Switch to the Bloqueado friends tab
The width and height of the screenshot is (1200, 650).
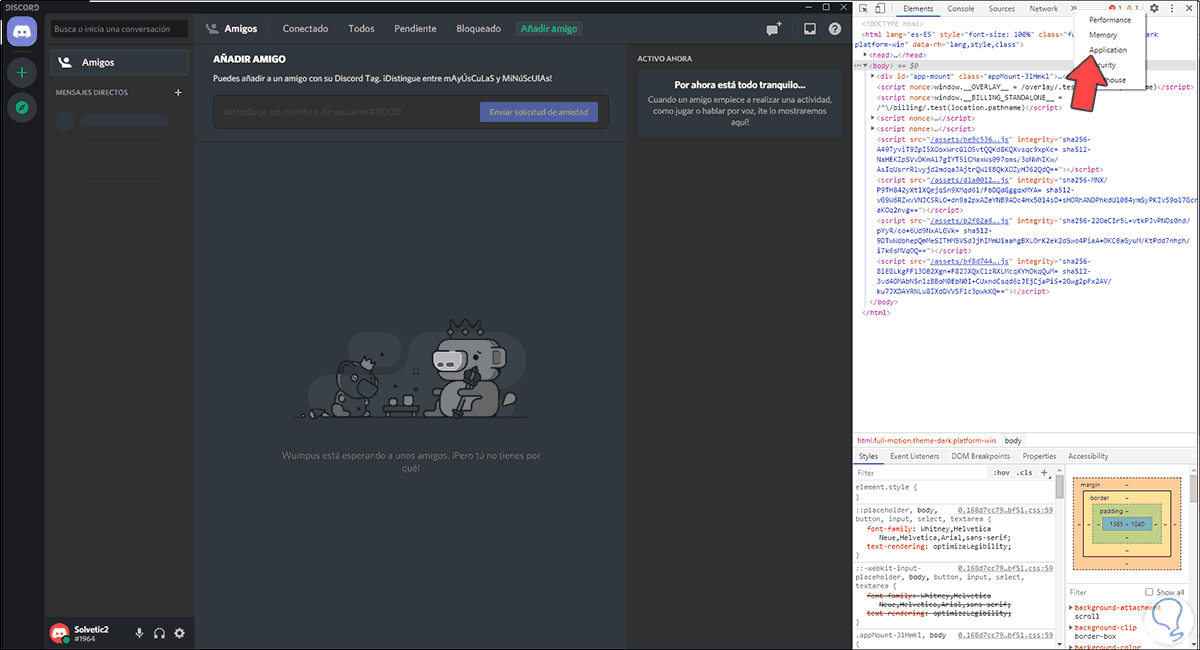point(478,29)
